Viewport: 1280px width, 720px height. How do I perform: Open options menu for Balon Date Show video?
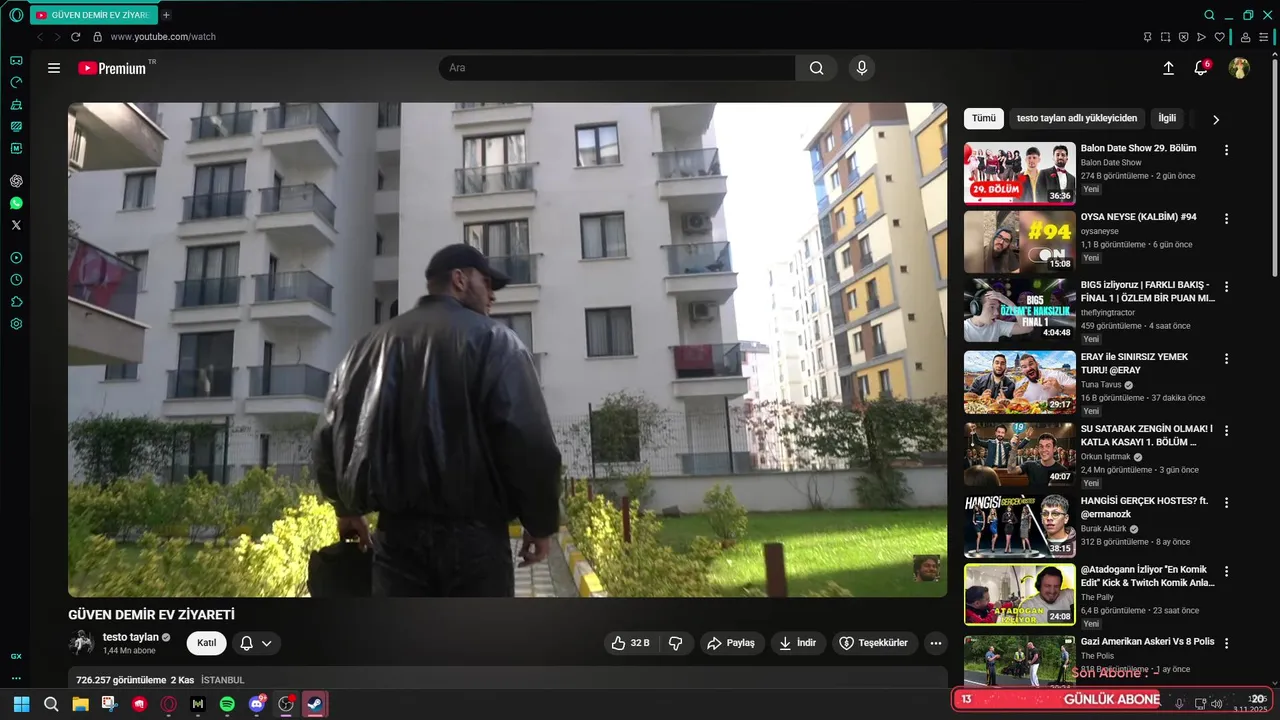click(x=1227, y=150)
